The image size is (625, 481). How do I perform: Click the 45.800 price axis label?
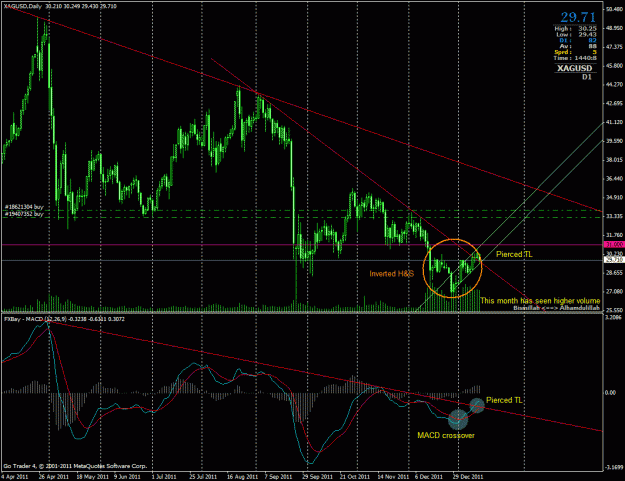coord(614,66)
